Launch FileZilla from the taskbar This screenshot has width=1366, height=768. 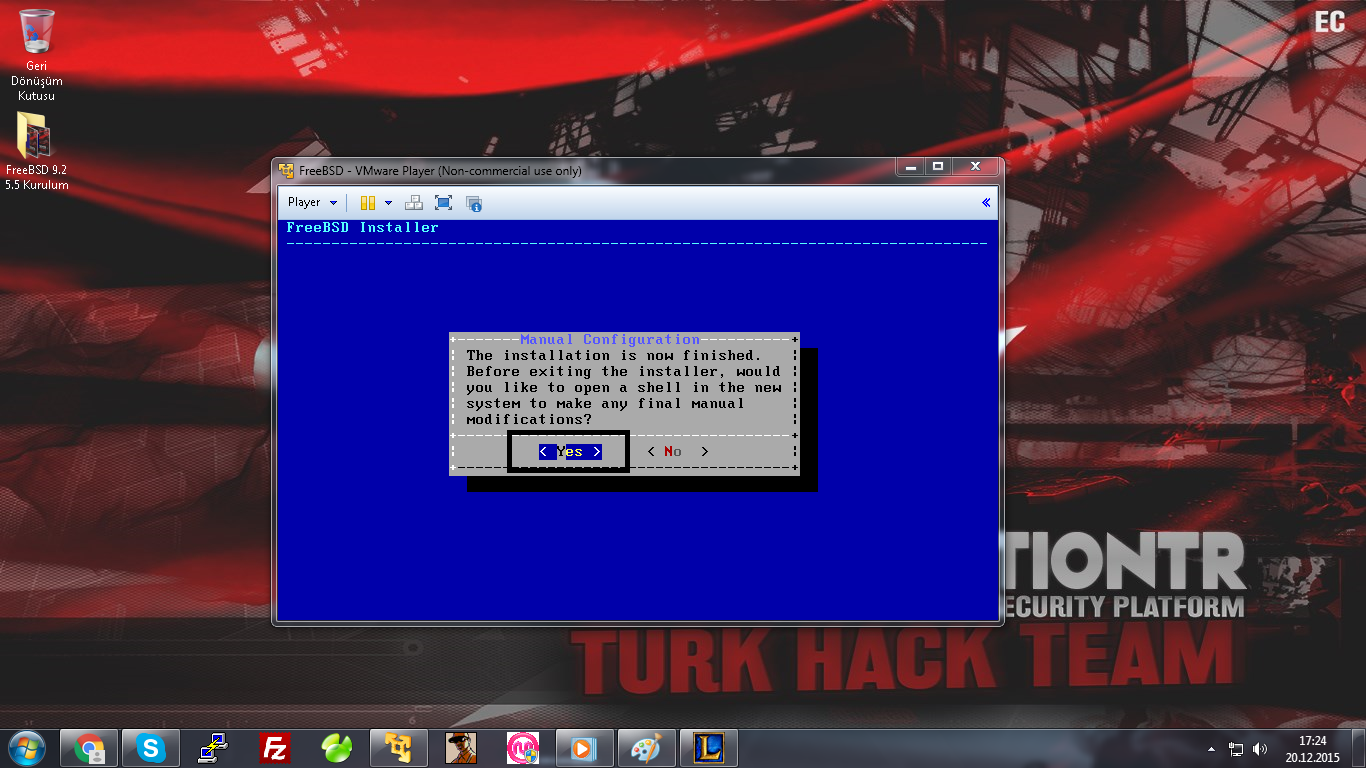click(x=275, y=748)
